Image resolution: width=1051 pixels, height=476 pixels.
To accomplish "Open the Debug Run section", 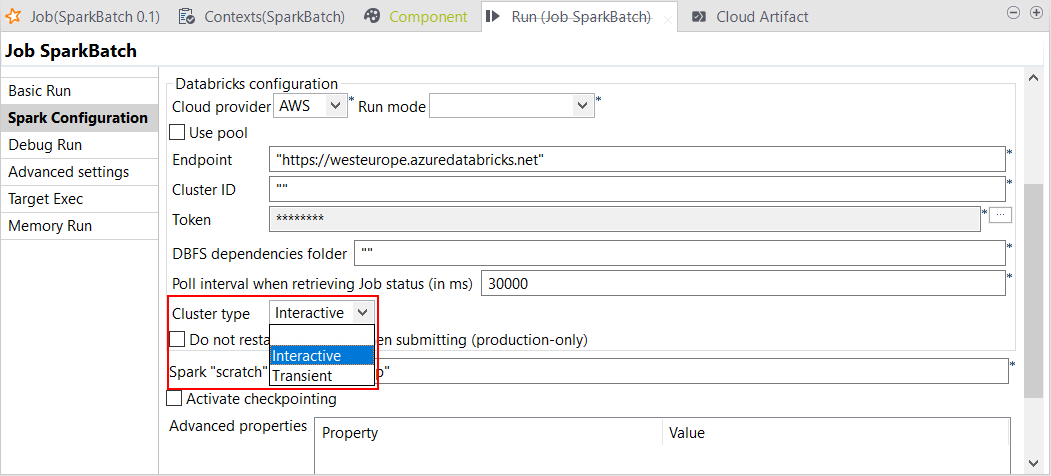I will [x=45, y=145].
